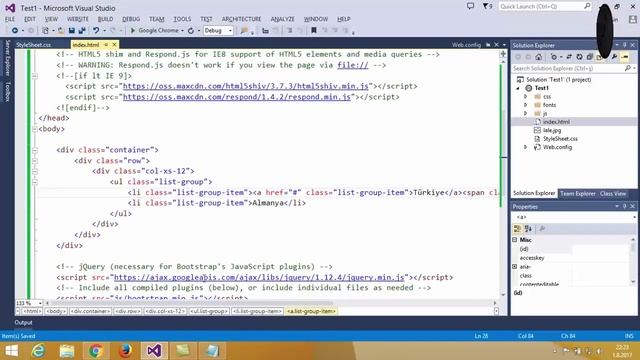This screenshot has height=360, width=640.
Task: Undo the last edit via toolbar
Action: pyautogui.click(x=96, y=31)
